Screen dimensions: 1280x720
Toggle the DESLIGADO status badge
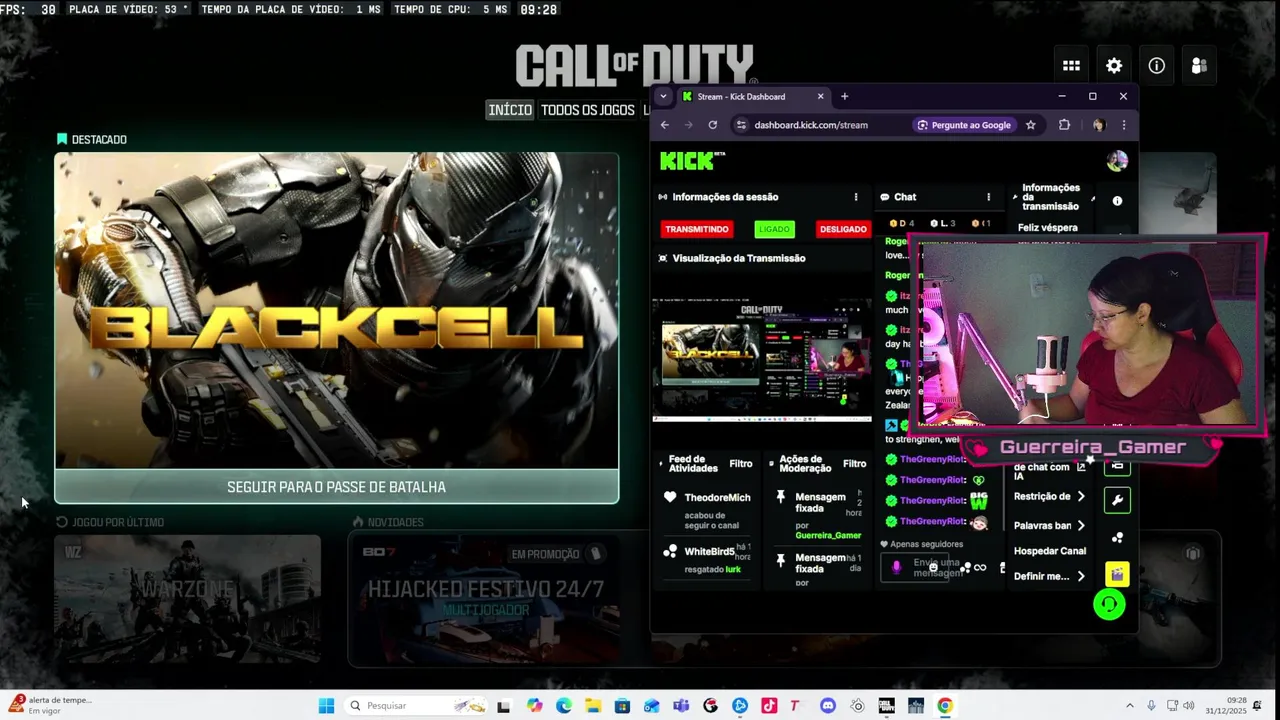843,229
